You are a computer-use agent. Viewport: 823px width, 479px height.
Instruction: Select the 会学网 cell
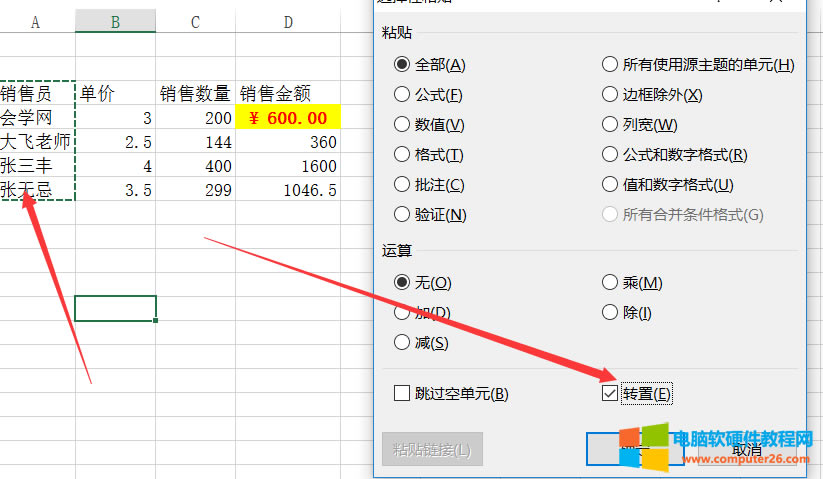[x=37, y=117]
